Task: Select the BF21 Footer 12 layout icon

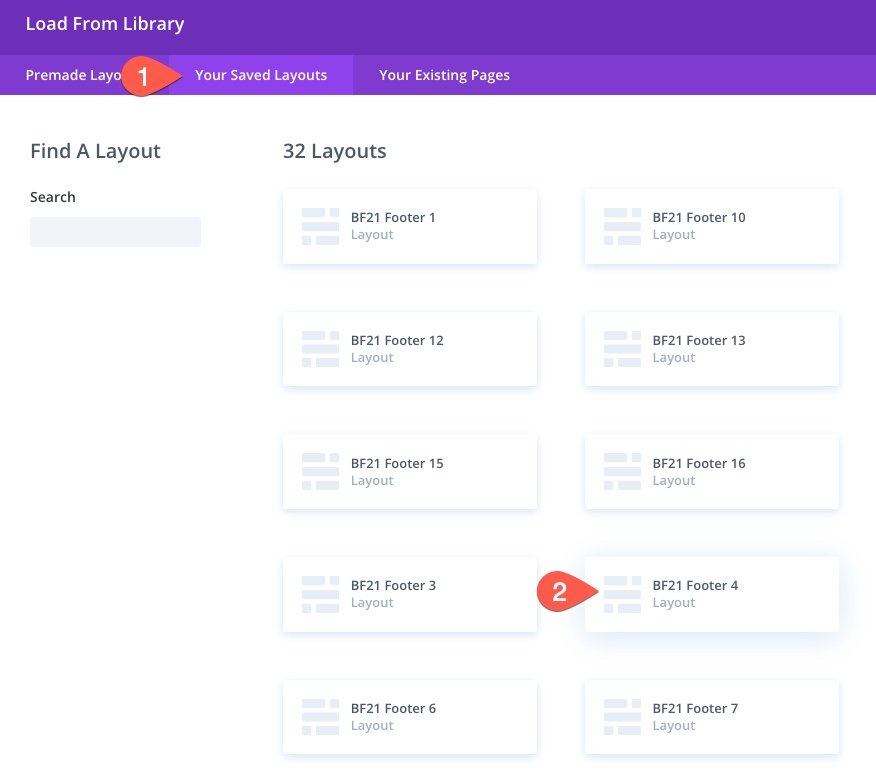Action: (321, 349)
